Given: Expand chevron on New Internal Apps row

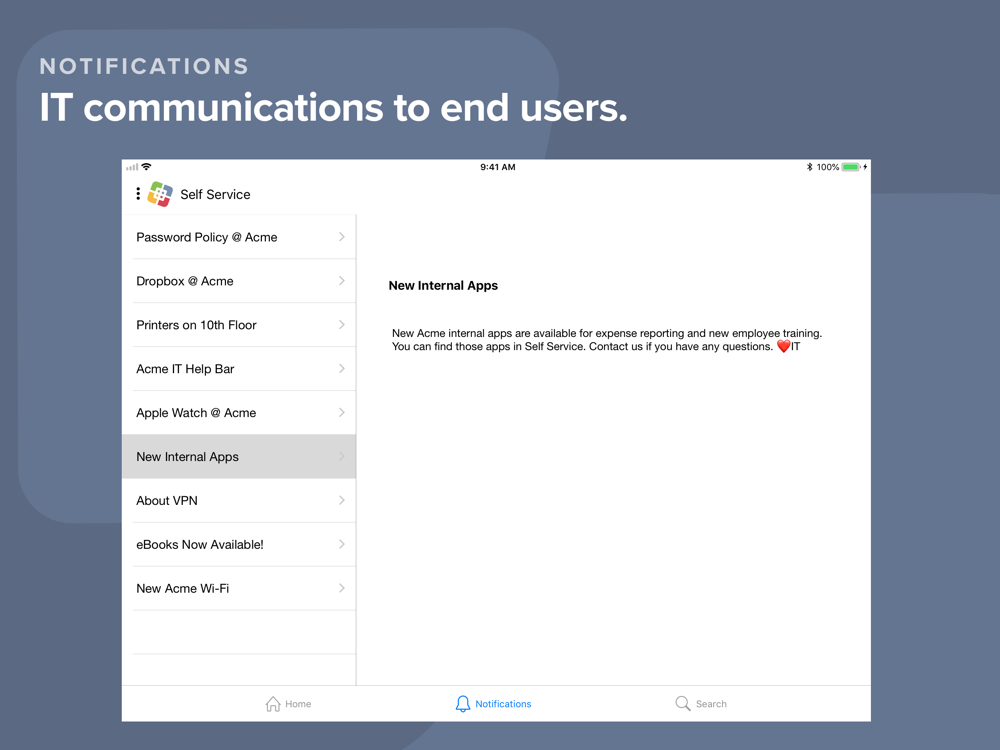Looking at the screenshot, I should coord(342,457).
